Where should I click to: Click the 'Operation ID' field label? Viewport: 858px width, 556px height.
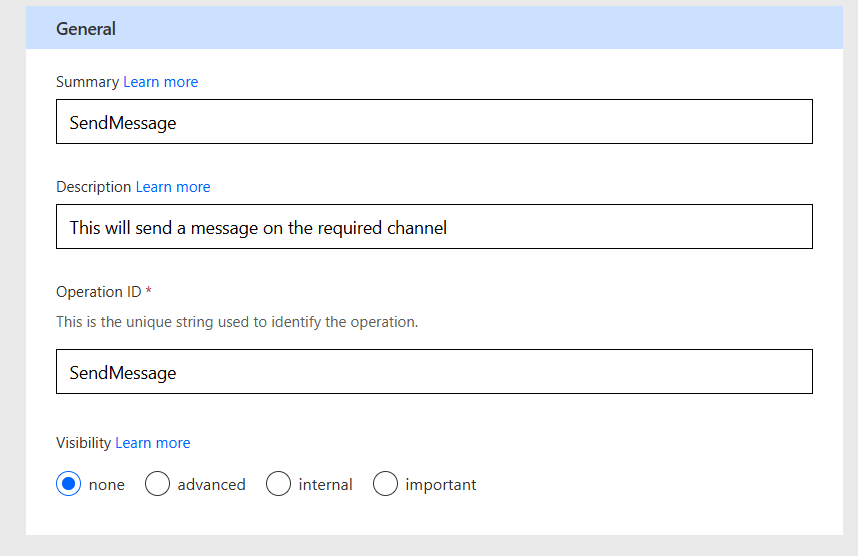(98, 292)
